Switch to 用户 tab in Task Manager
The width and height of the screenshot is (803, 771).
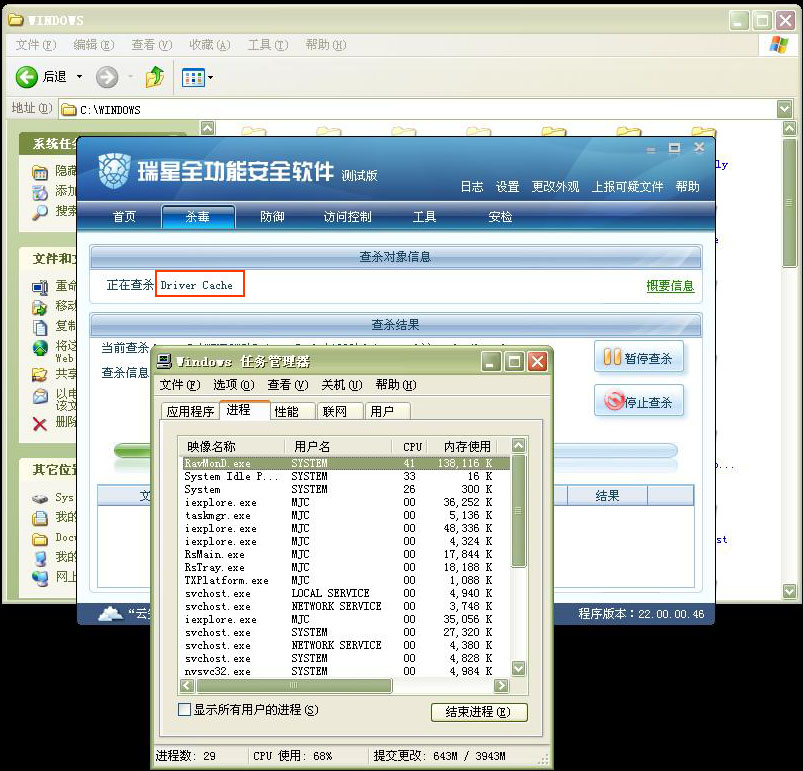pos(387,412)
